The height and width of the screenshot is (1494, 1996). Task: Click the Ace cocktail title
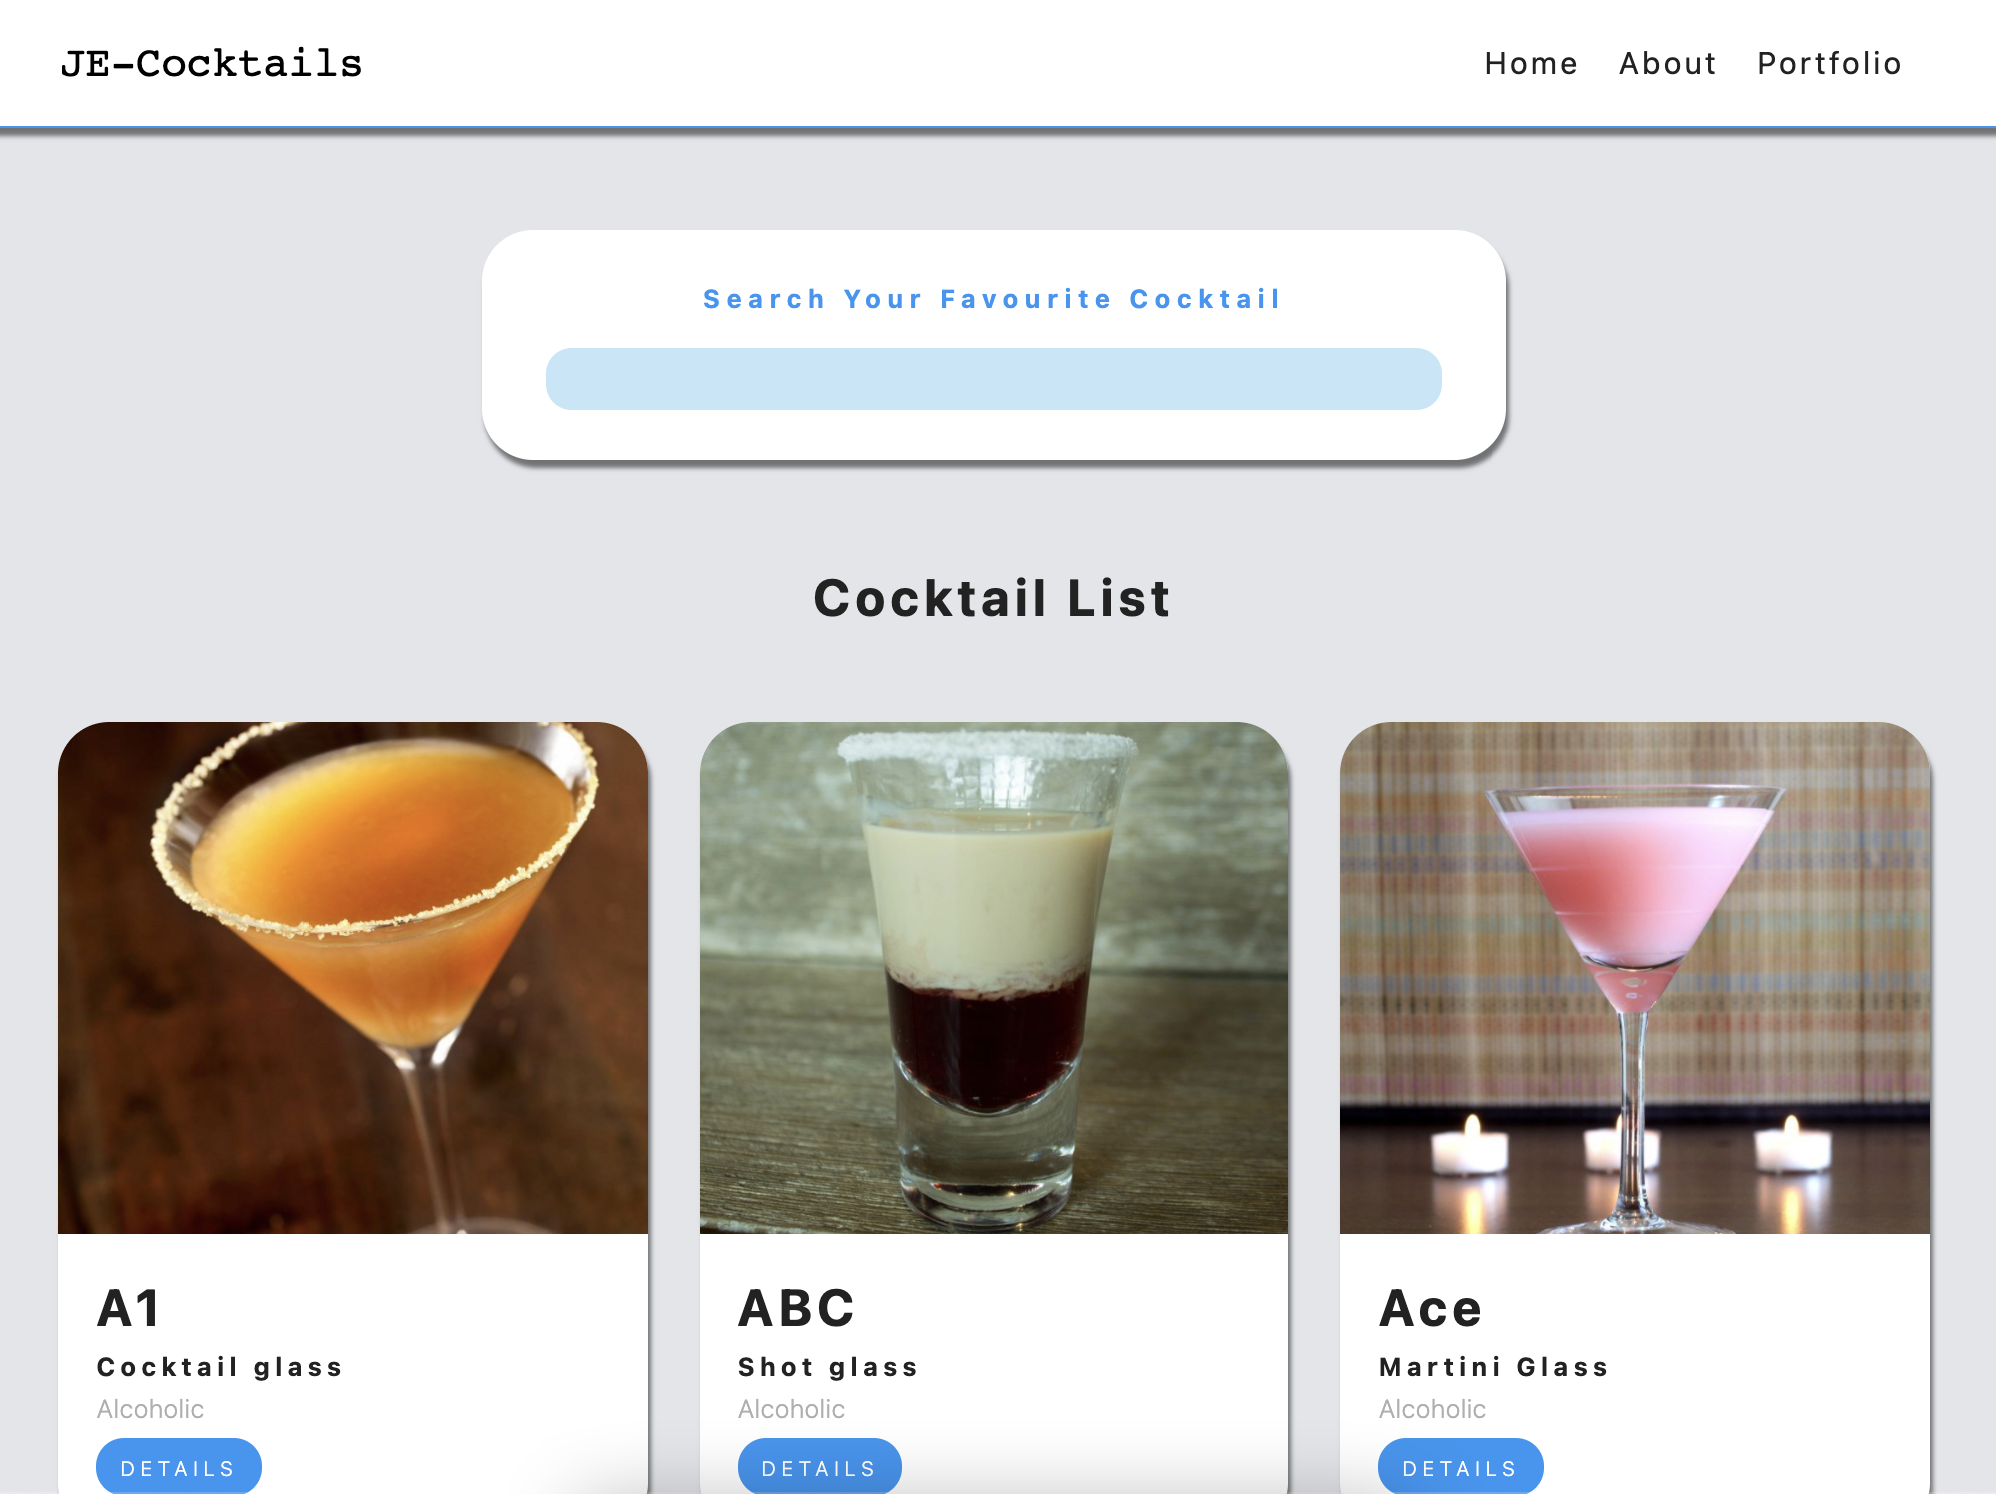(x=1430, y=1308)
